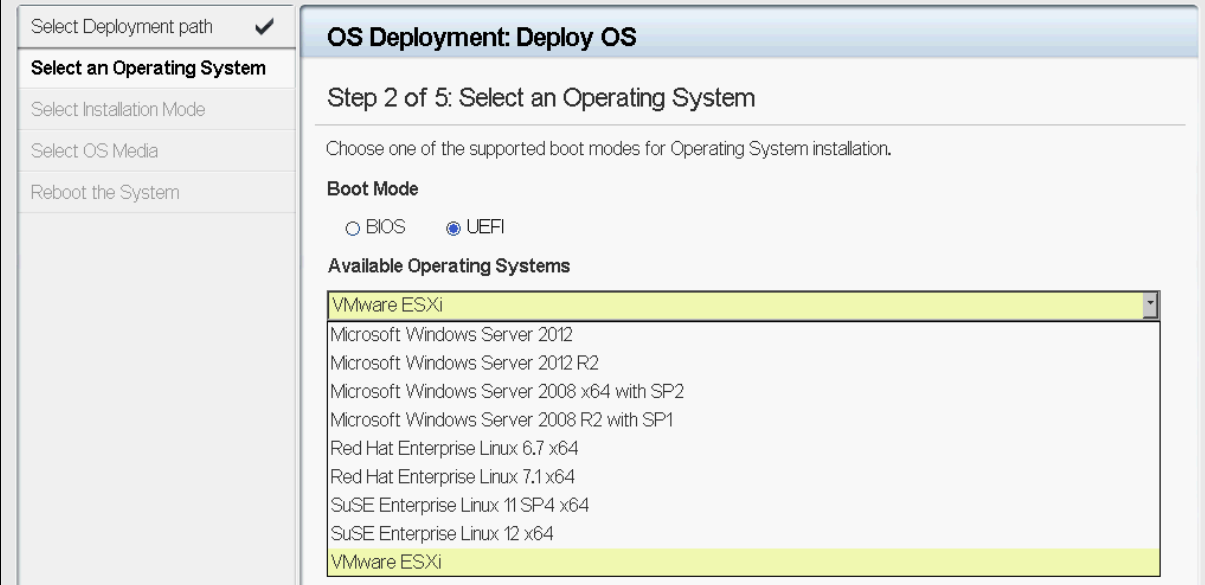This screenshot has height=585, width=1205.
Task: Choose SuSE Enterprise Linux 11 SP4 x64
Action: [x=743, y=505]
